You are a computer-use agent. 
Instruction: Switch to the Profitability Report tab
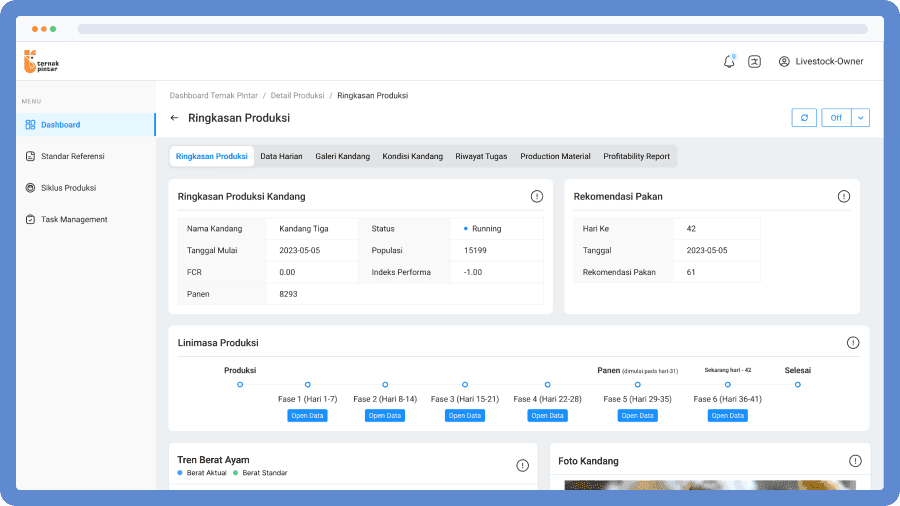[x=637, y=156]
